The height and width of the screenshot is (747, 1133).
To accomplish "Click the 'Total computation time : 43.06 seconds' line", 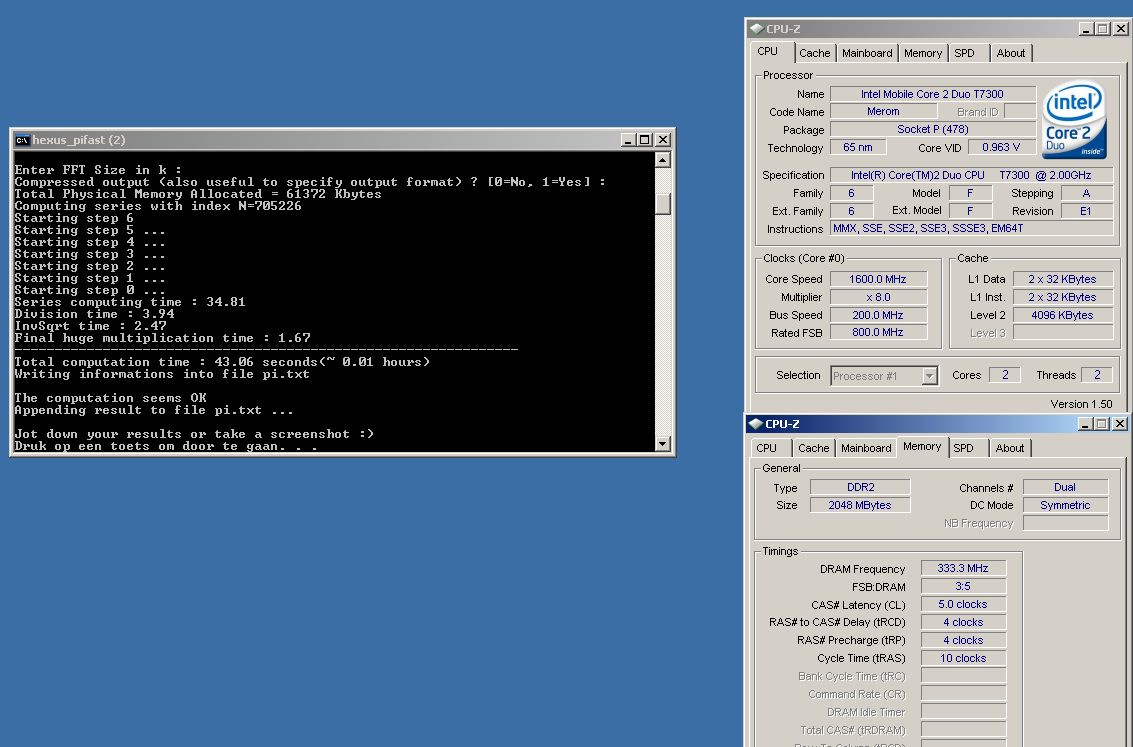I will click(222, 362).
